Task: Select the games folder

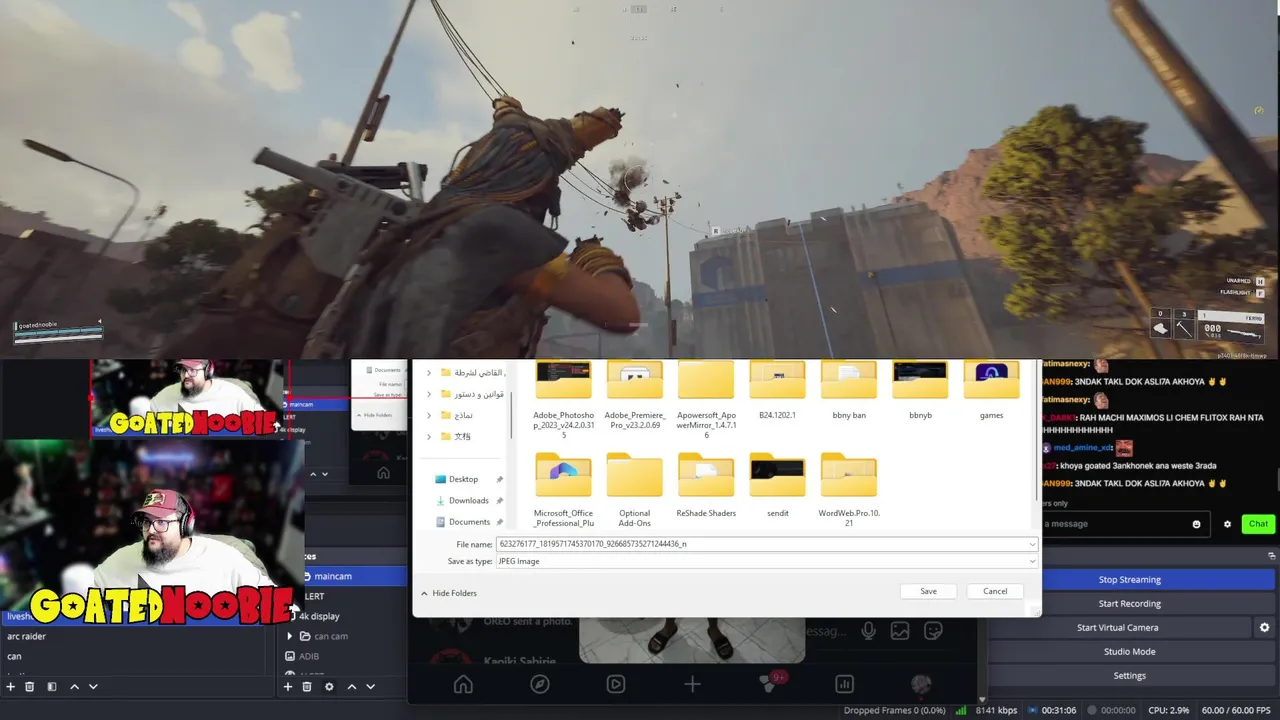Action: [x=991, y=389]
